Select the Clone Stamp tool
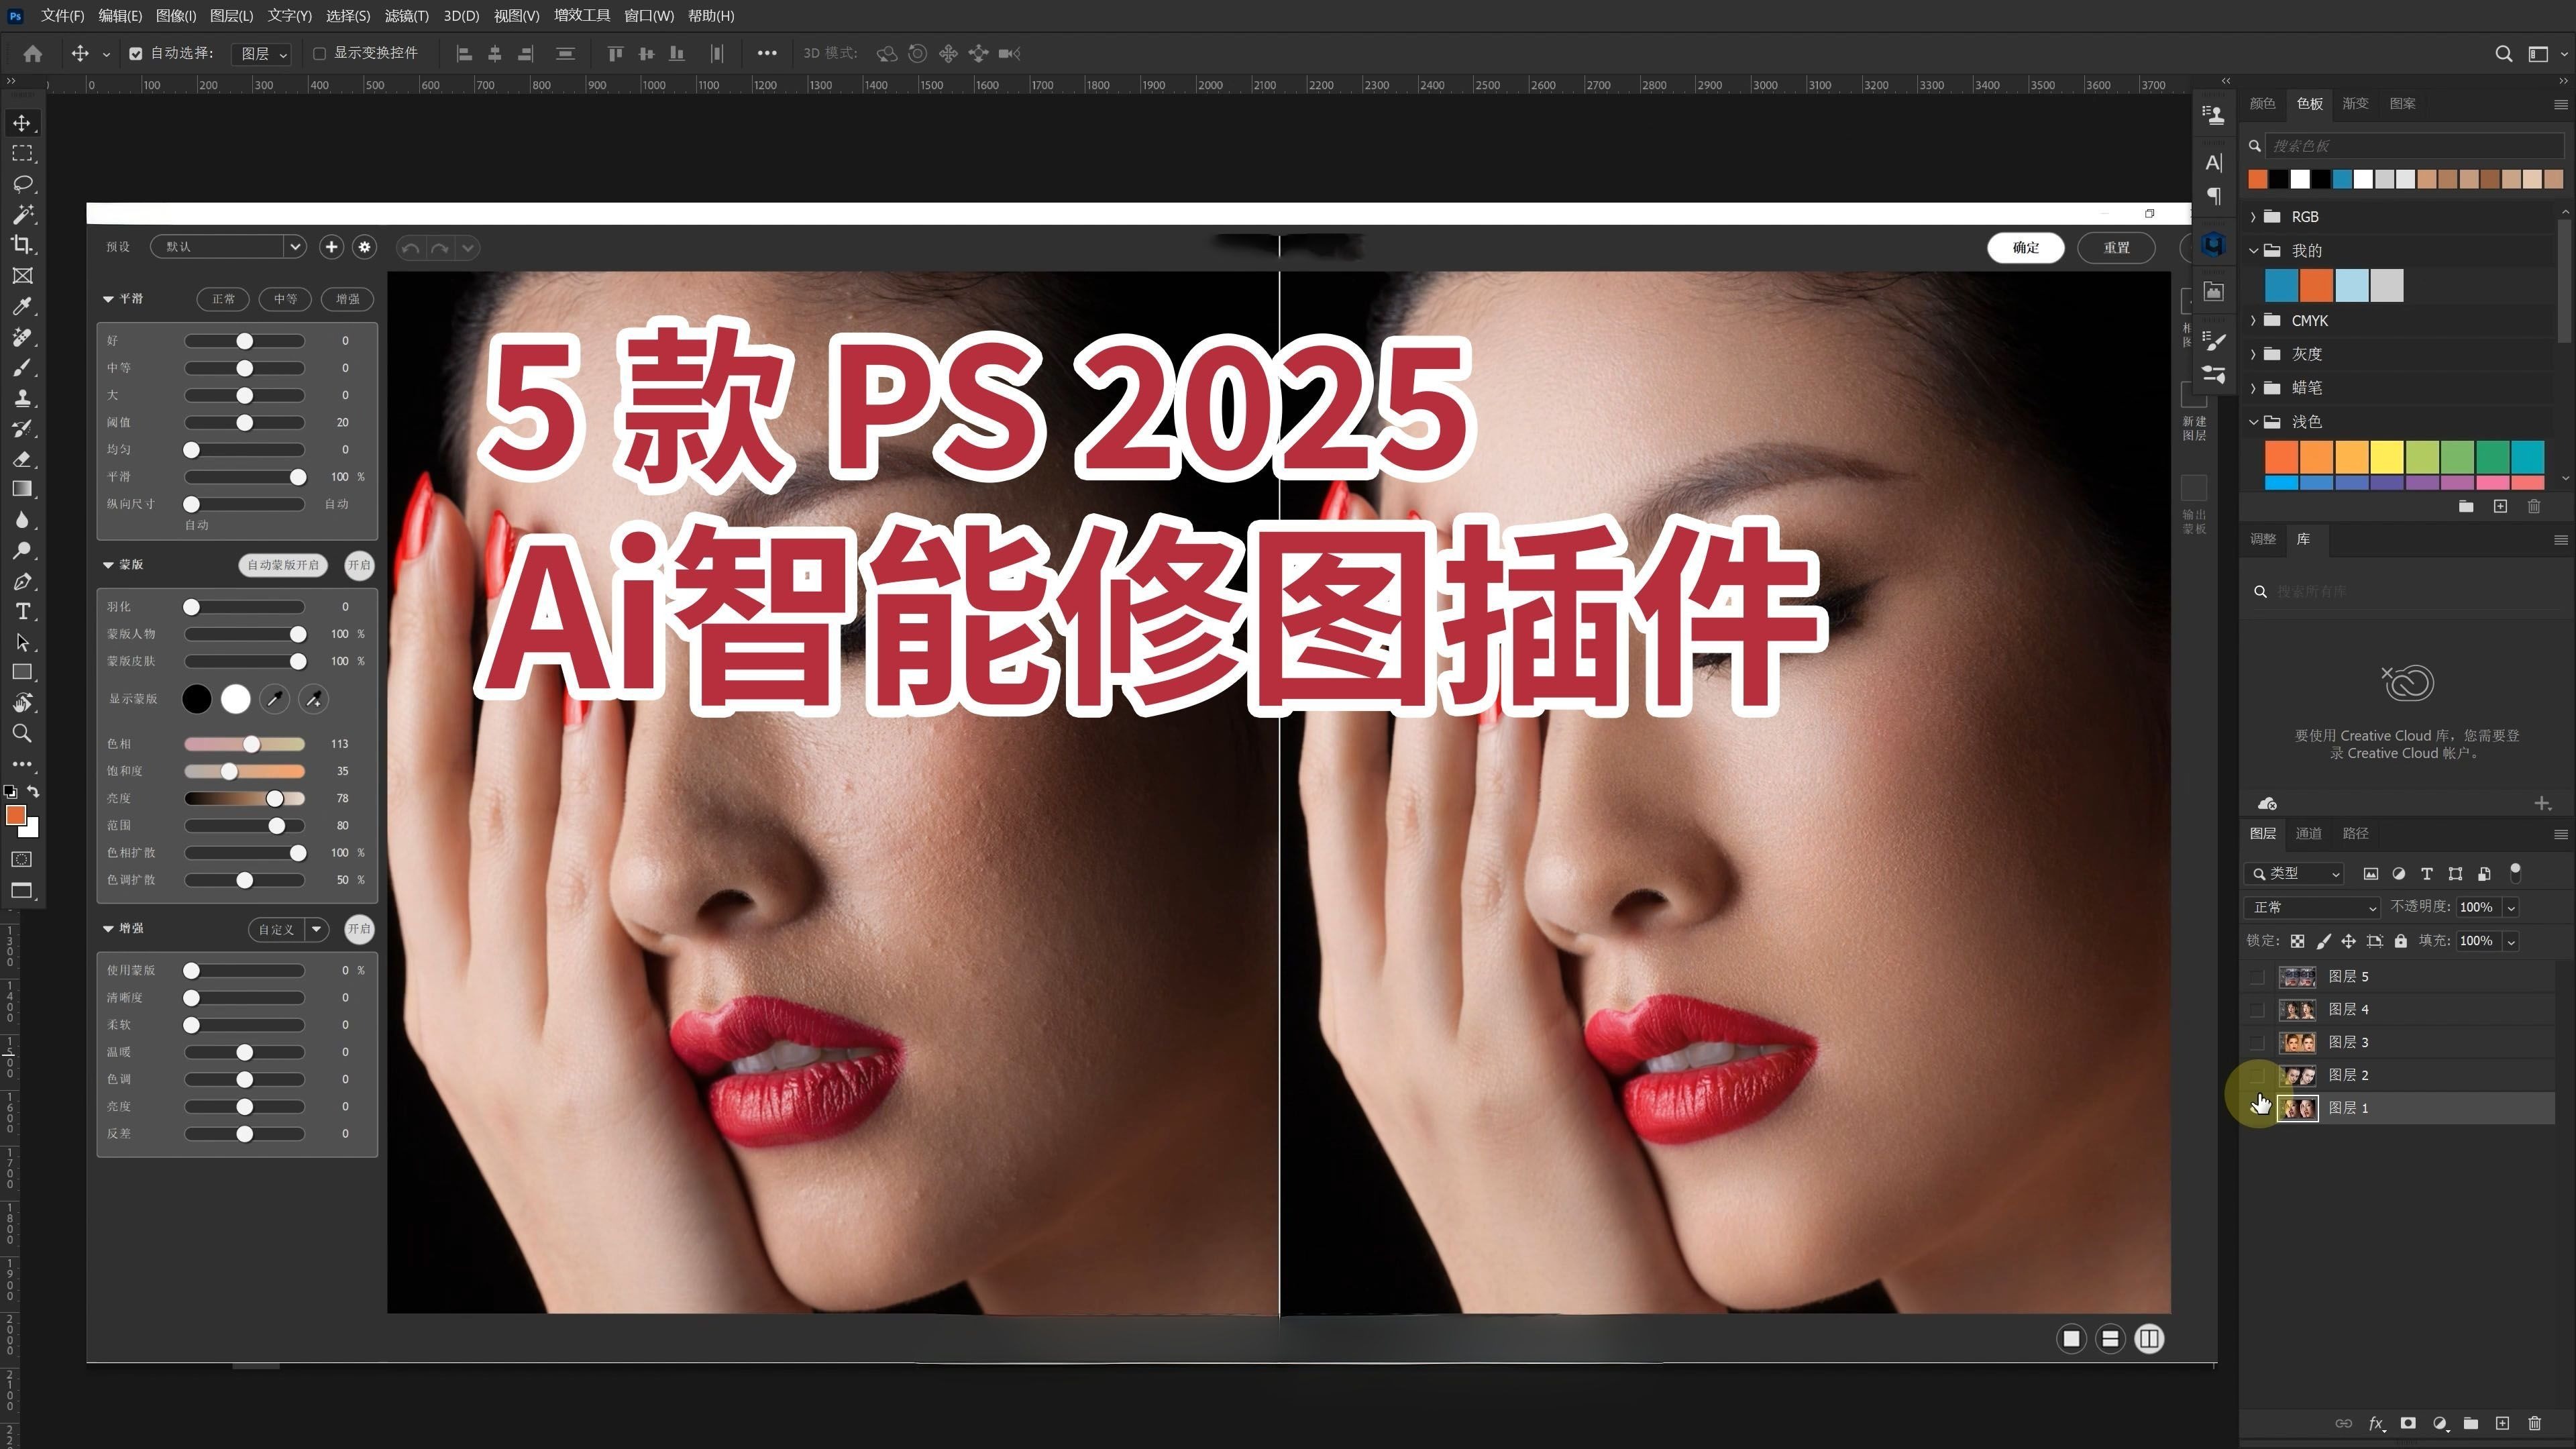The image size is (2576, 1449). [x=23, y=398]
